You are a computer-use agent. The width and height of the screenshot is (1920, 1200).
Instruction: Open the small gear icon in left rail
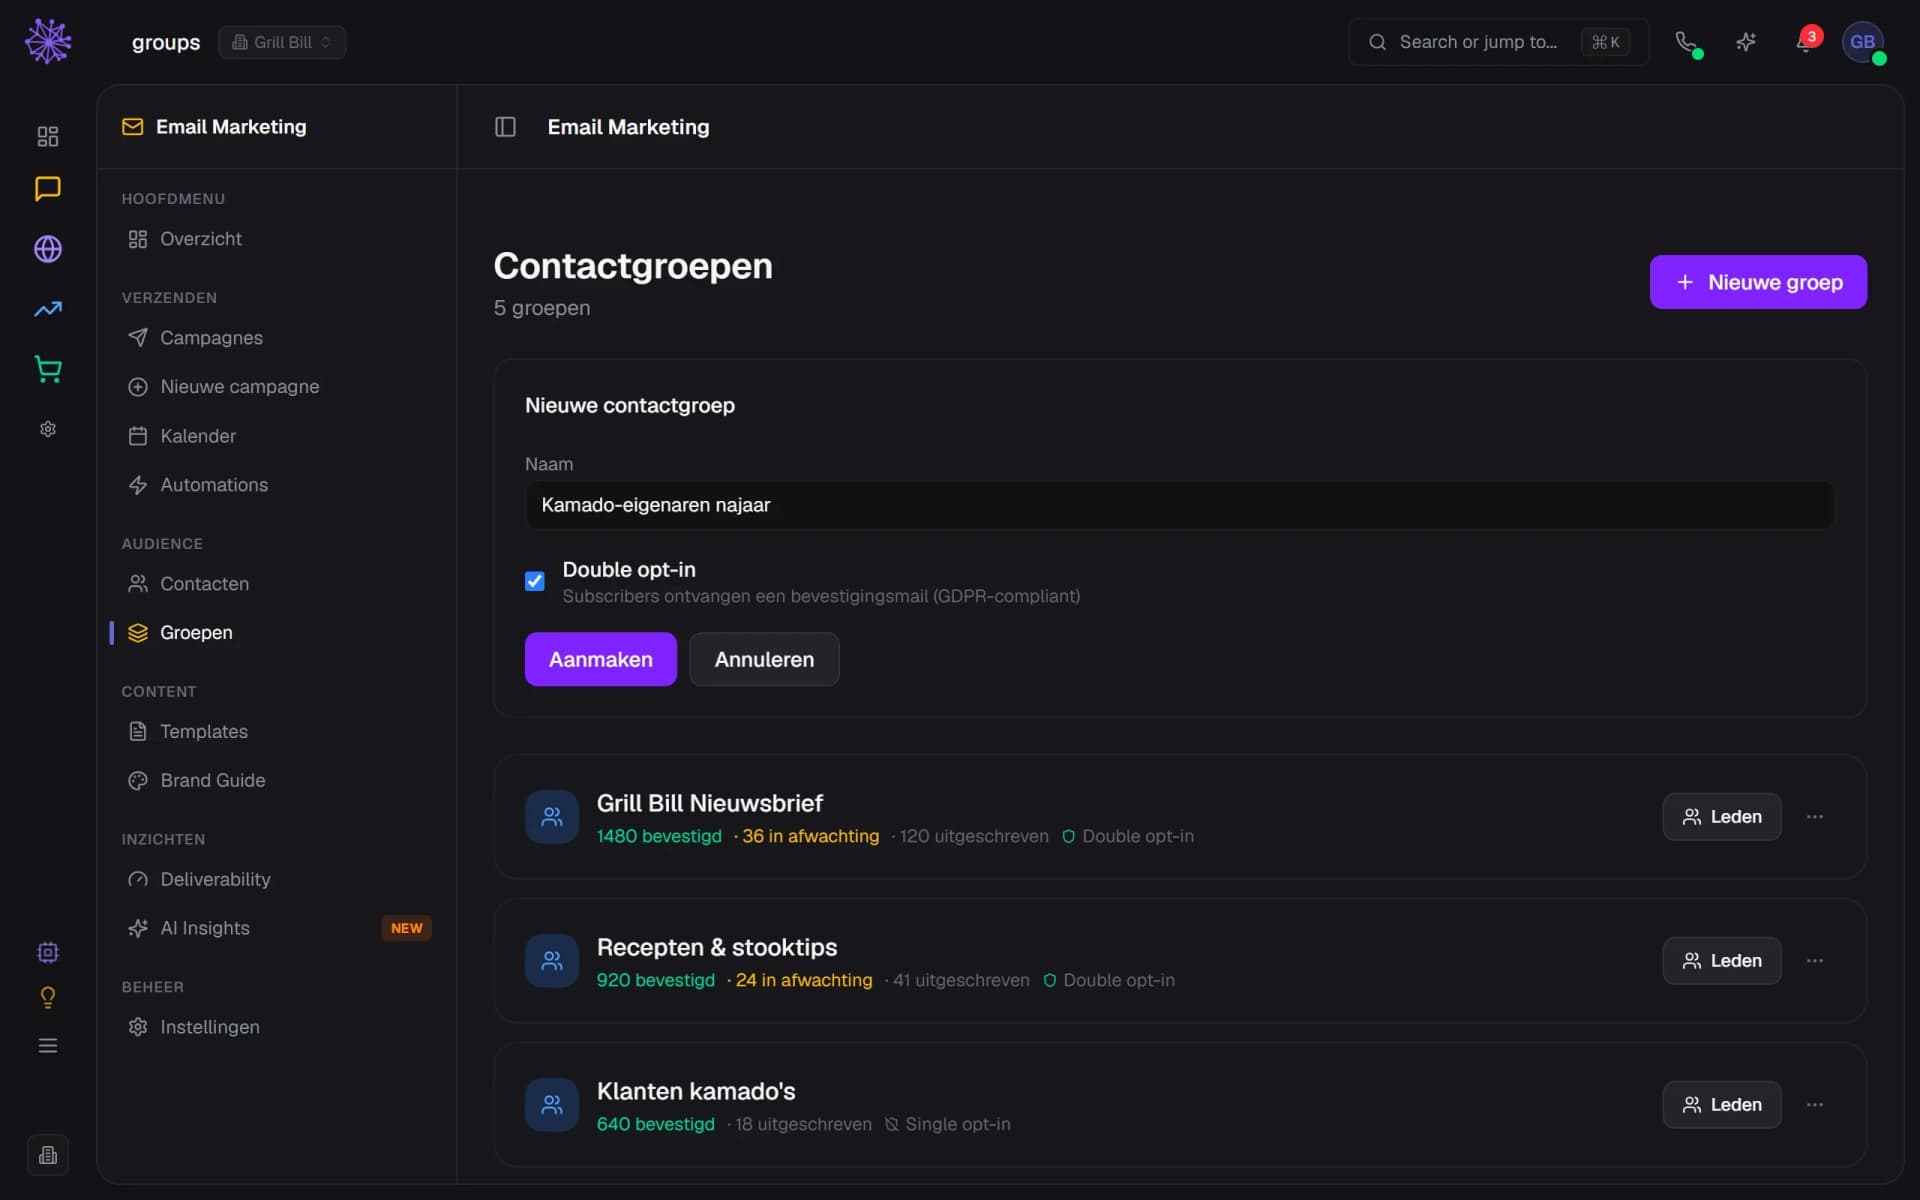pyautogui.click(x=48, y=429)
